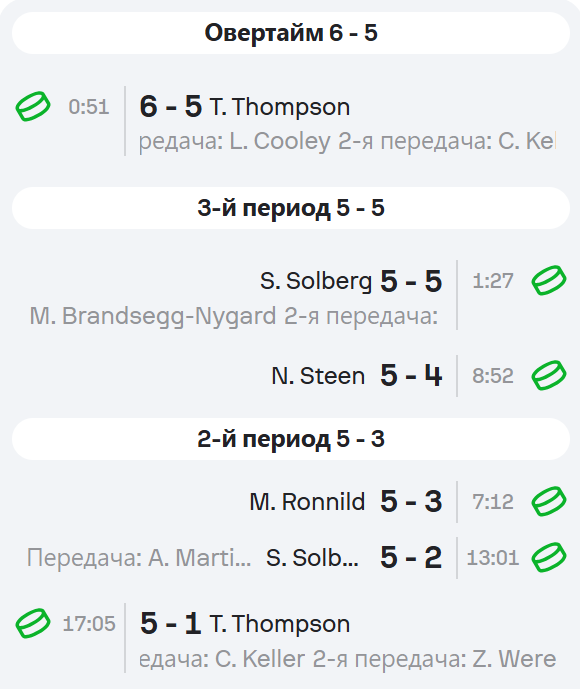580x689 pixels.
Task: Click the puck icon beside the 8:52 goal
Action: (x=549, y=375)
